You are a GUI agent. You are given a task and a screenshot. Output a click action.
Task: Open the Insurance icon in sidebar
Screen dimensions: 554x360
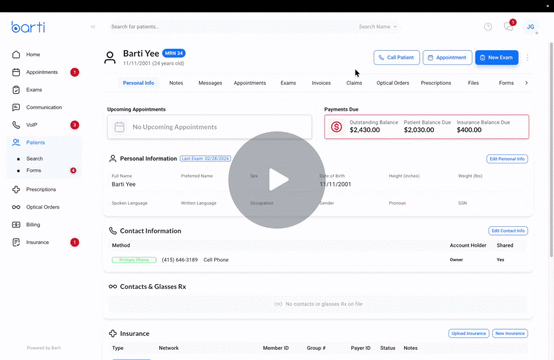[x=16, y=242]
